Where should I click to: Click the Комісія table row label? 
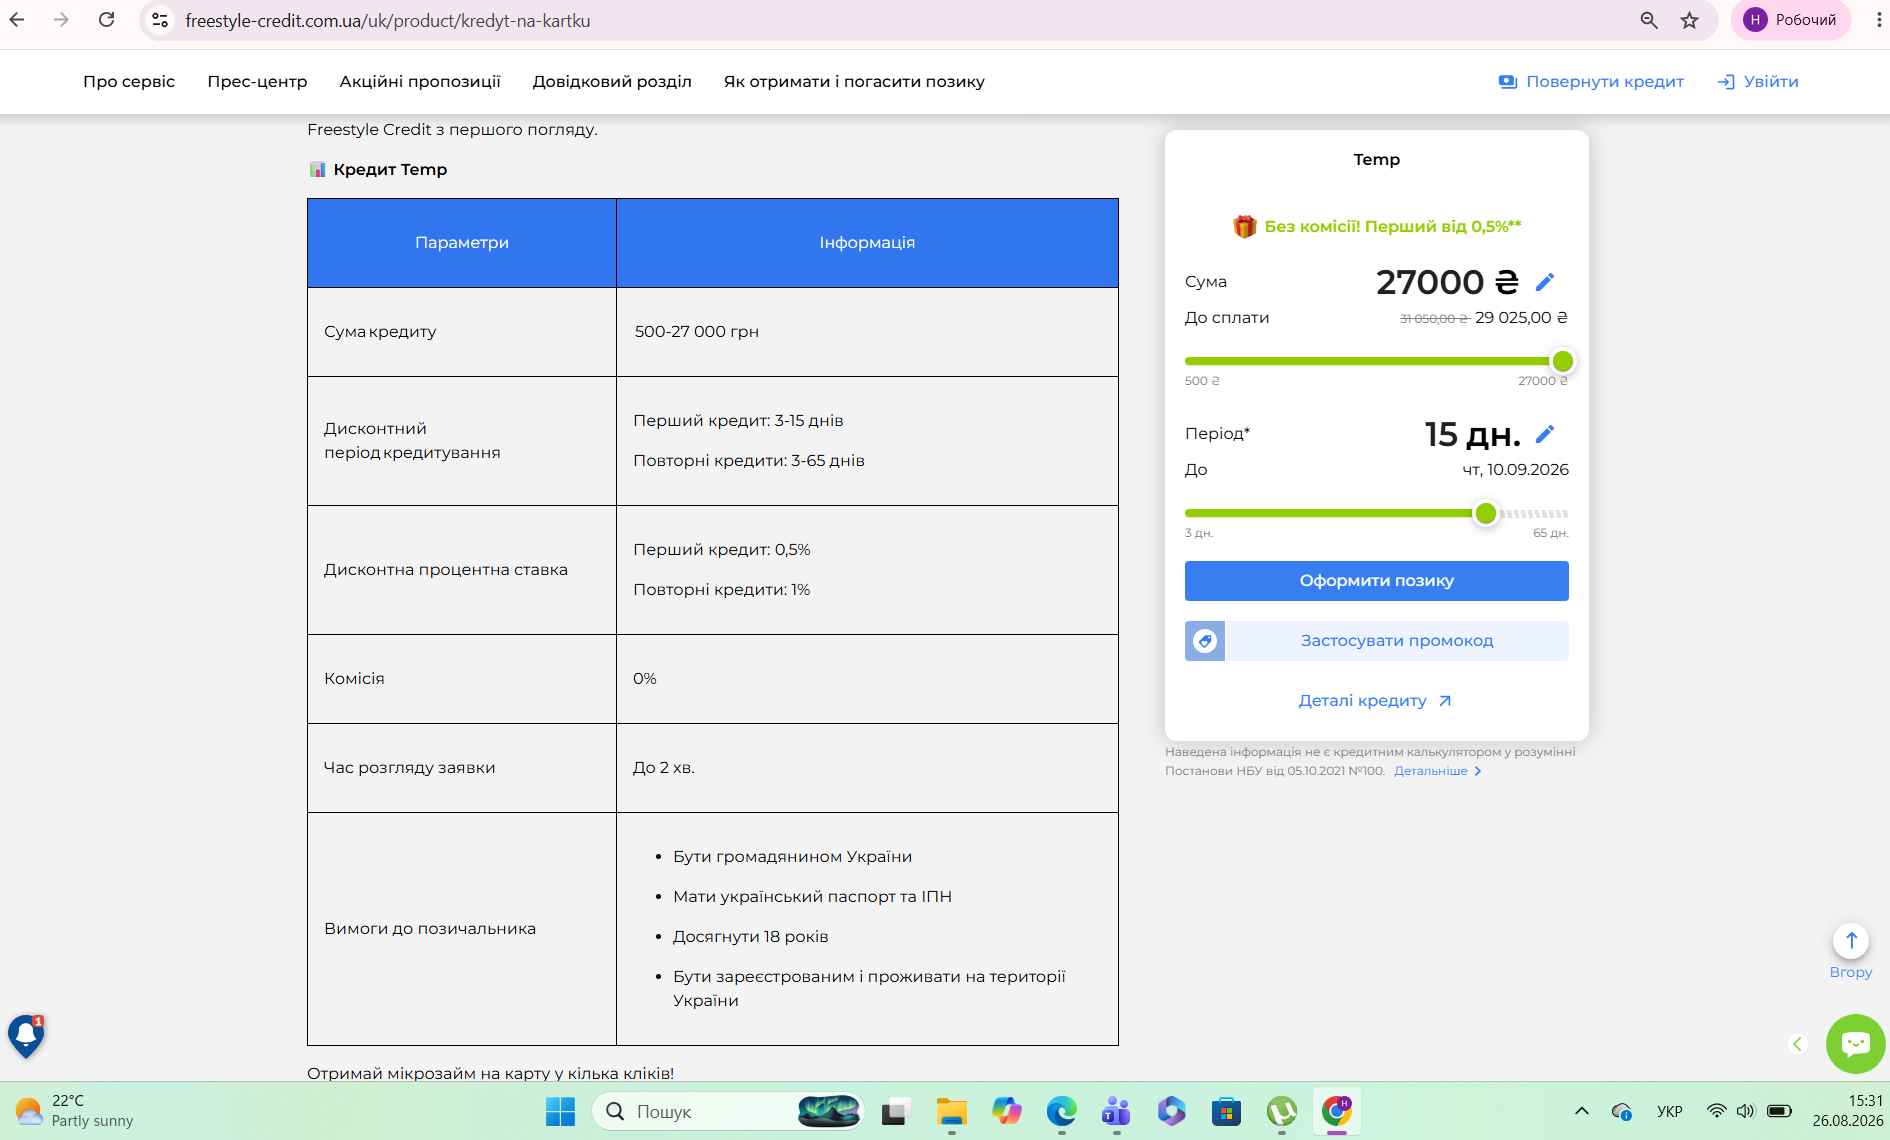[354, 679]
